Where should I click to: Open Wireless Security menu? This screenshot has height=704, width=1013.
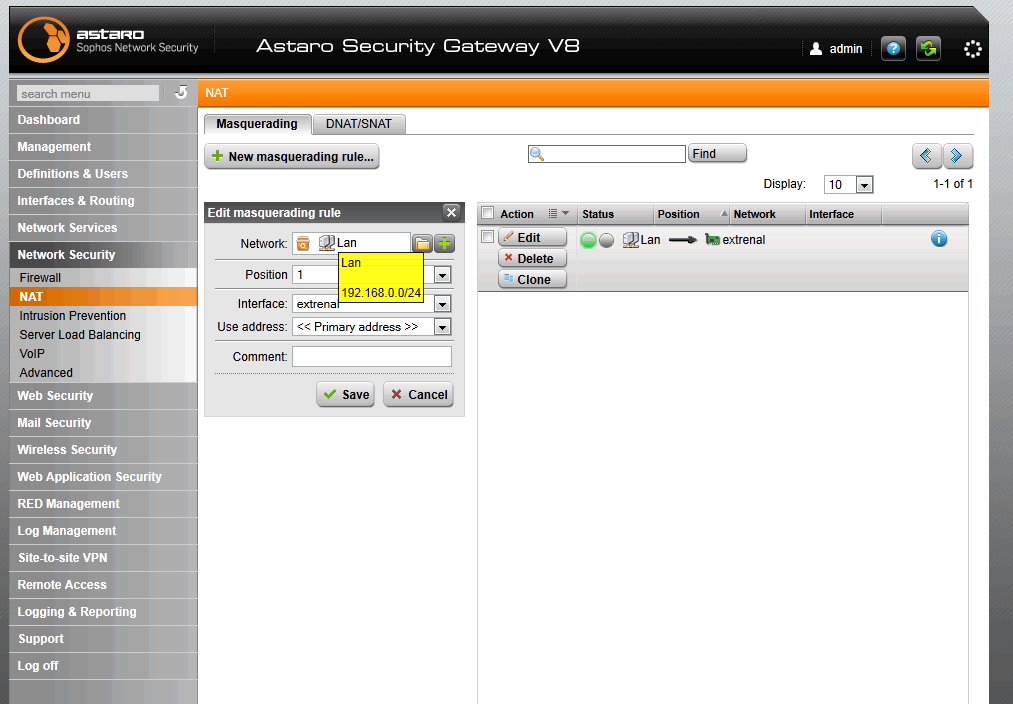(x=103, y=450)
